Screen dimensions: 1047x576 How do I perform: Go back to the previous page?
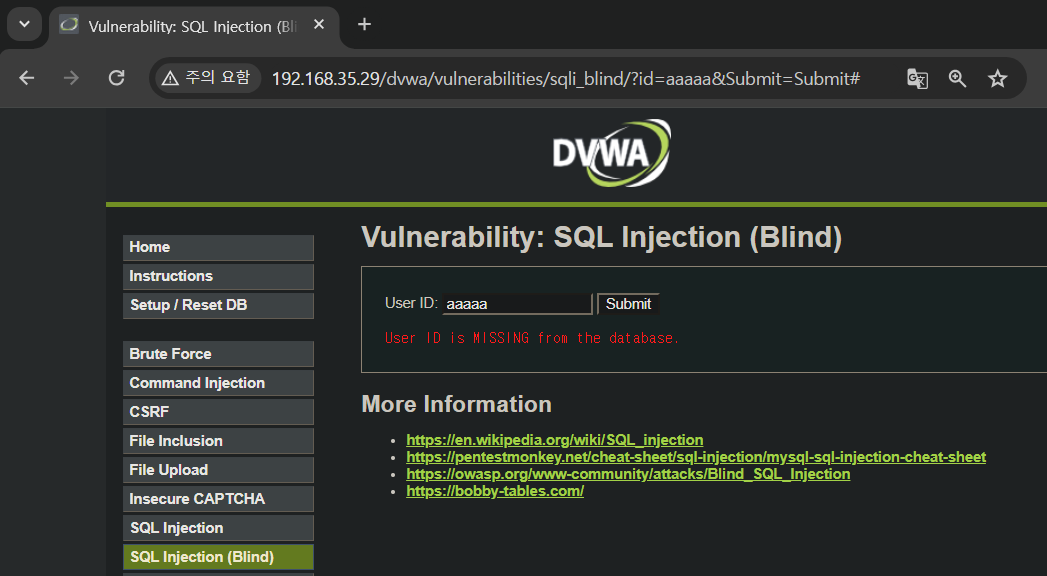click(x=27, y=78)
